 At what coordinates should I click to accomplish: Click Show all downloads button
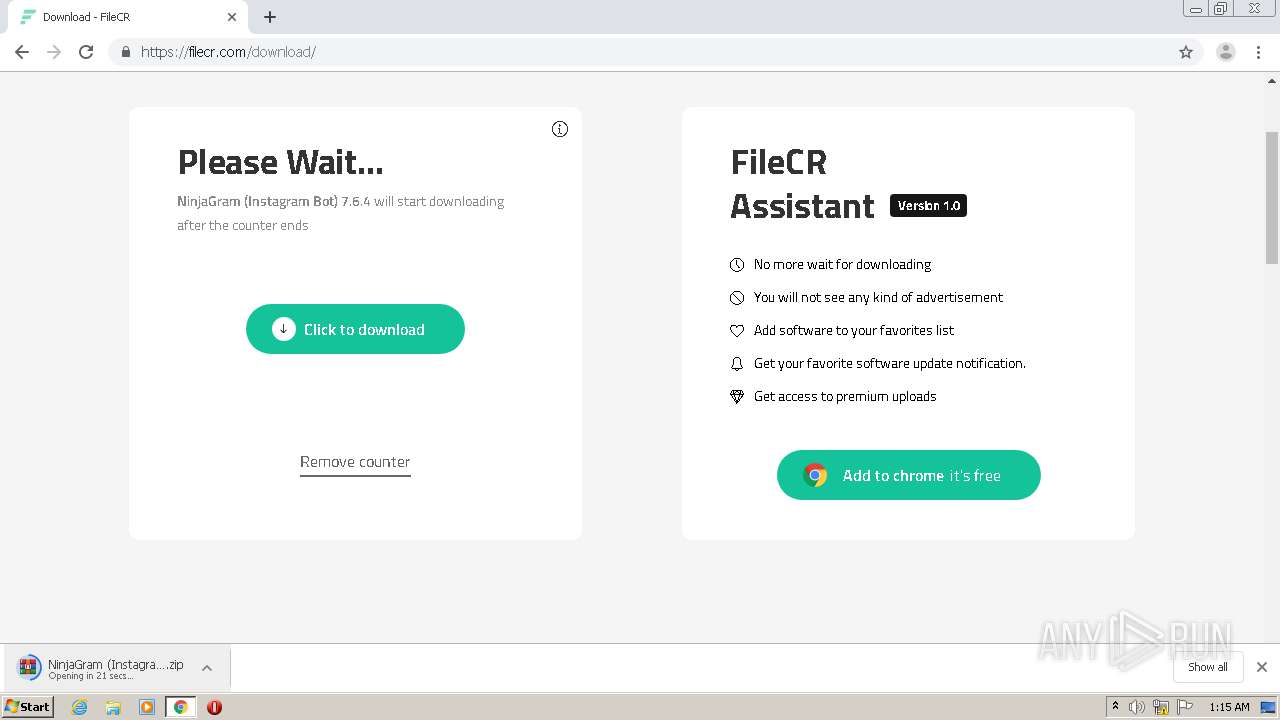point(1207,667)
